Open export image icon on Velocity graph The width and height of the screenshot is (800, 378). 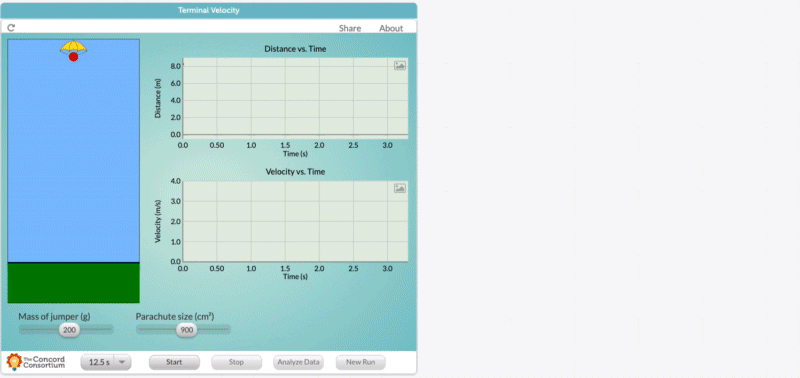[x=400, y=188]
